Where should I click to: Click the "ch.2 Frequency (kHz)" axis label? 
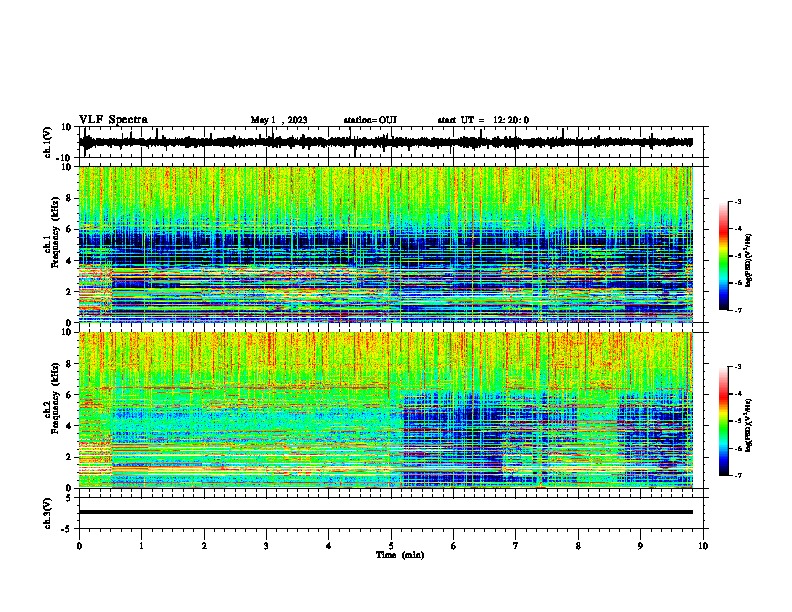click(x=51, y=399)
